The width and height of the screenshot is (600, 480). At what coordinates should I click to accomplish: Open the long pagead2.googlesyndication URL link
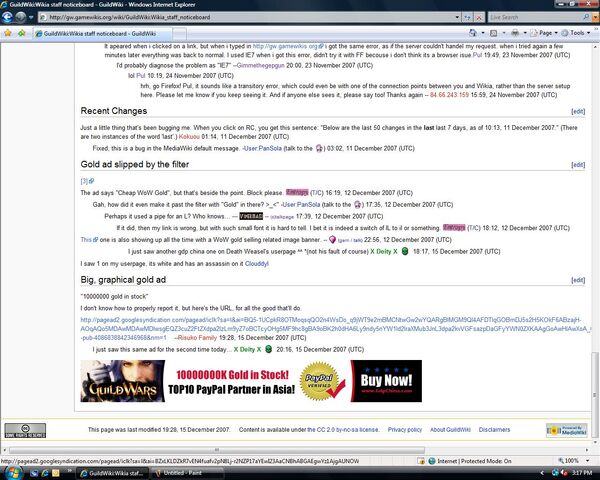pyautogui.click(x=335, y=329)
